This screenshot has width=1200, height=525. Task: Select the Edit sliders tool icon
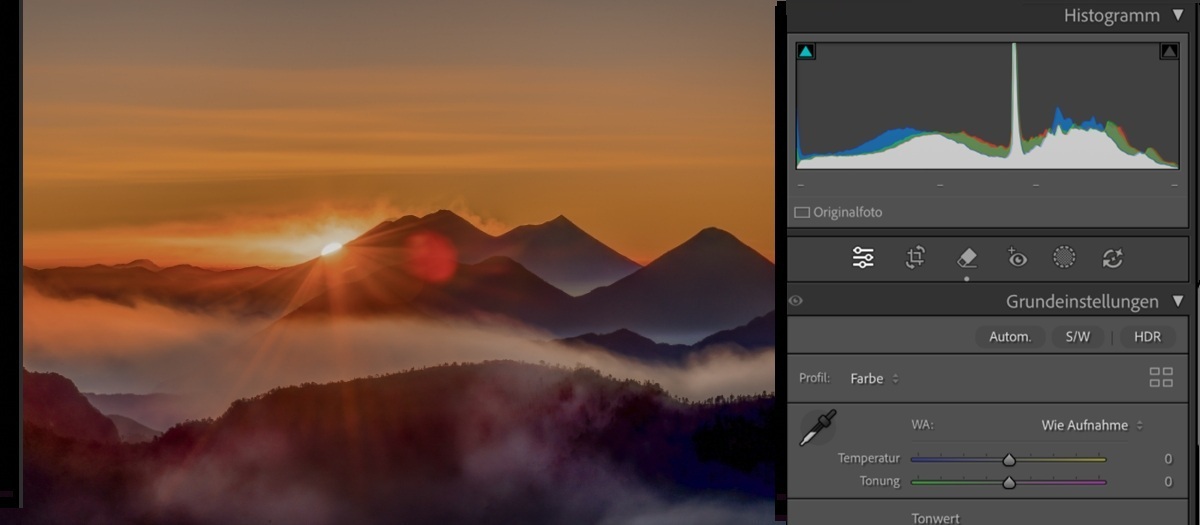tap(863, 258)
